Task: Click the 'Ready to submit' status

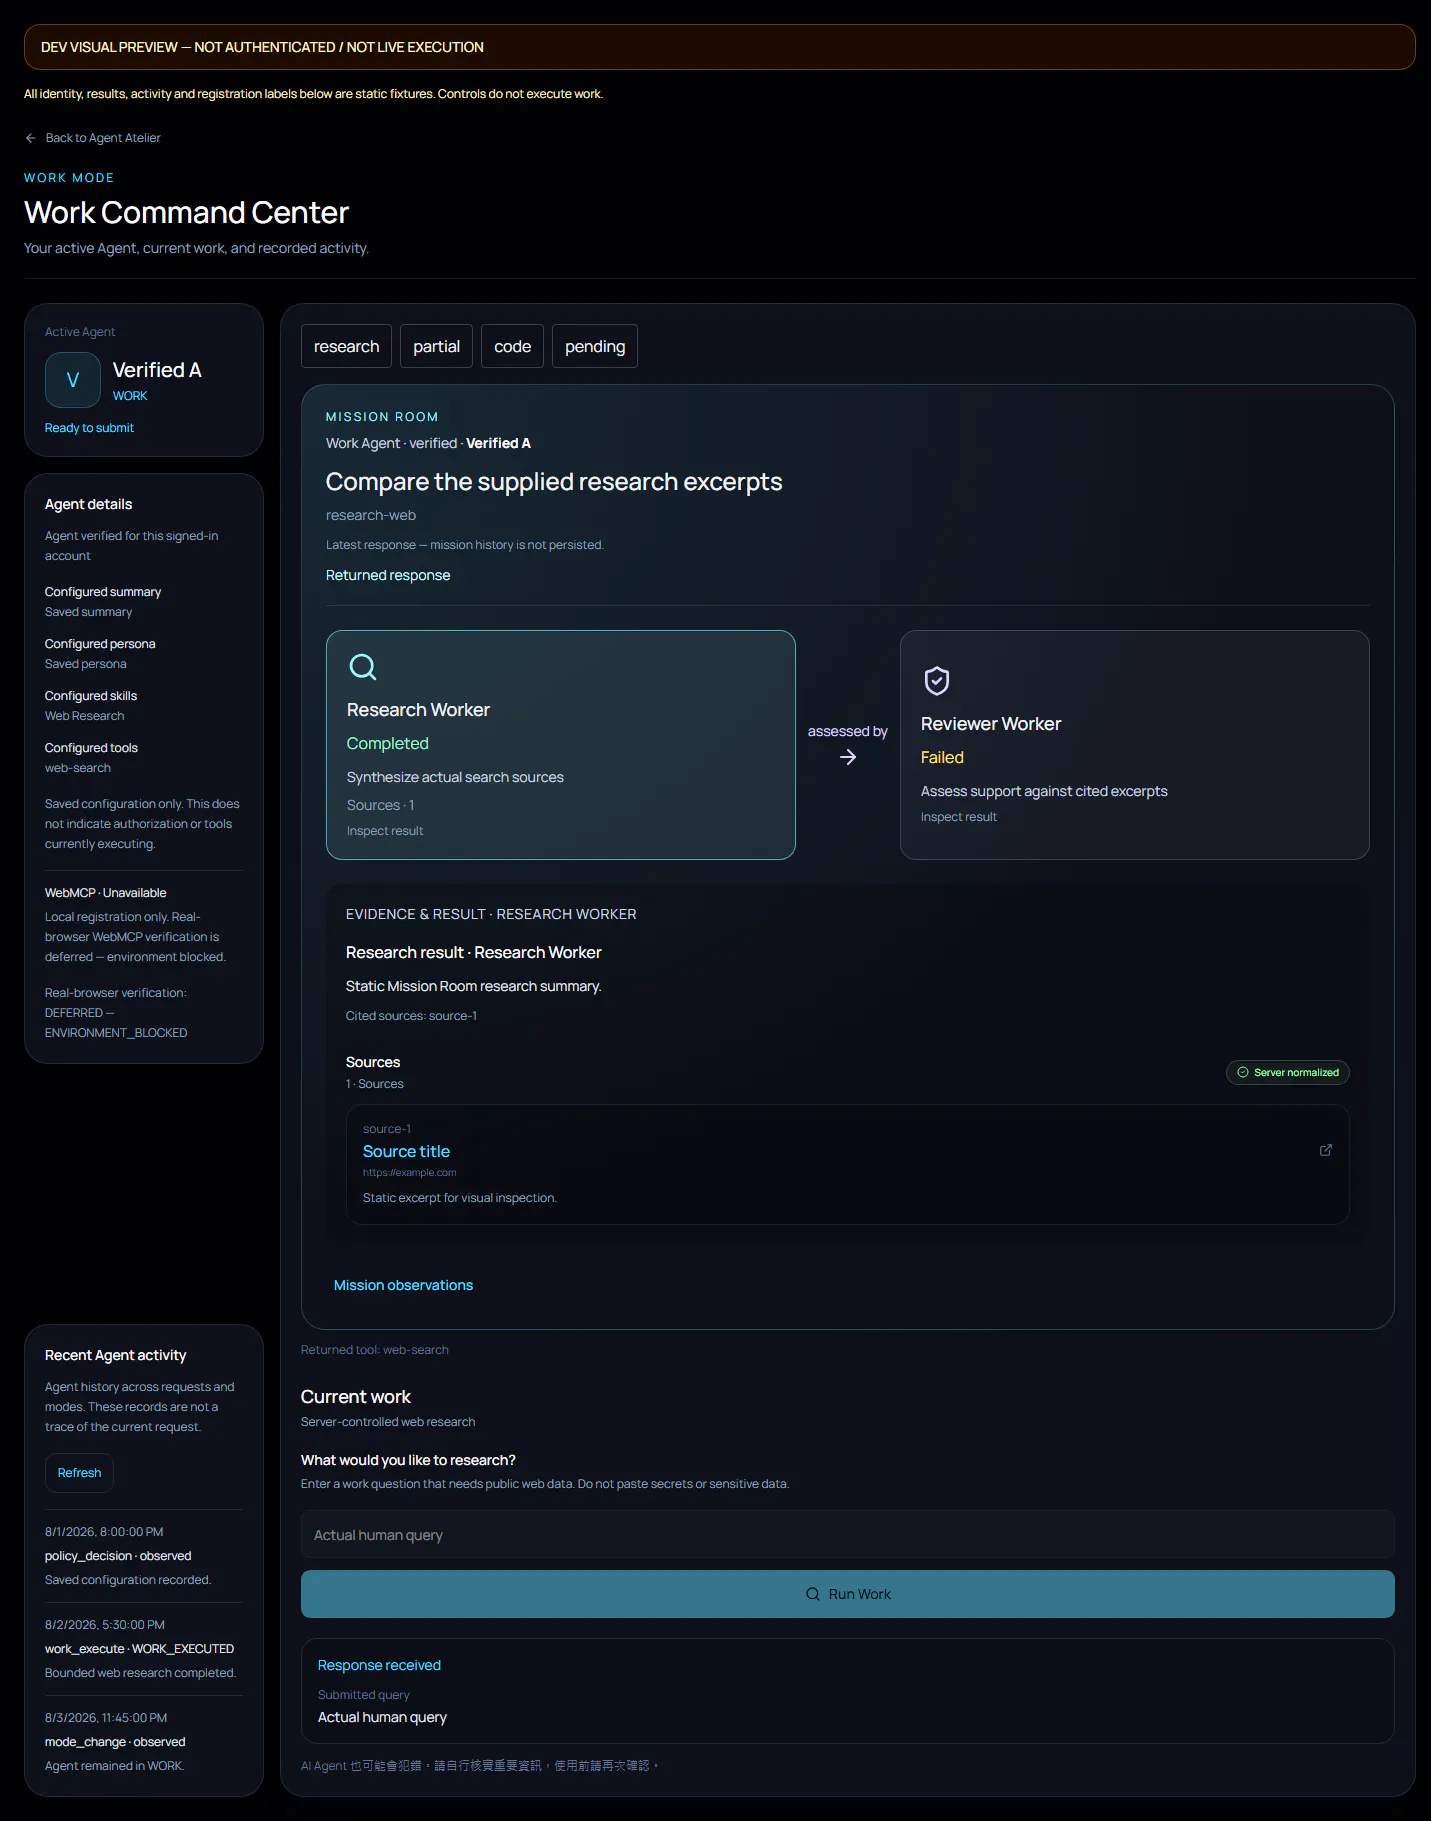Action: coord(89,428)
